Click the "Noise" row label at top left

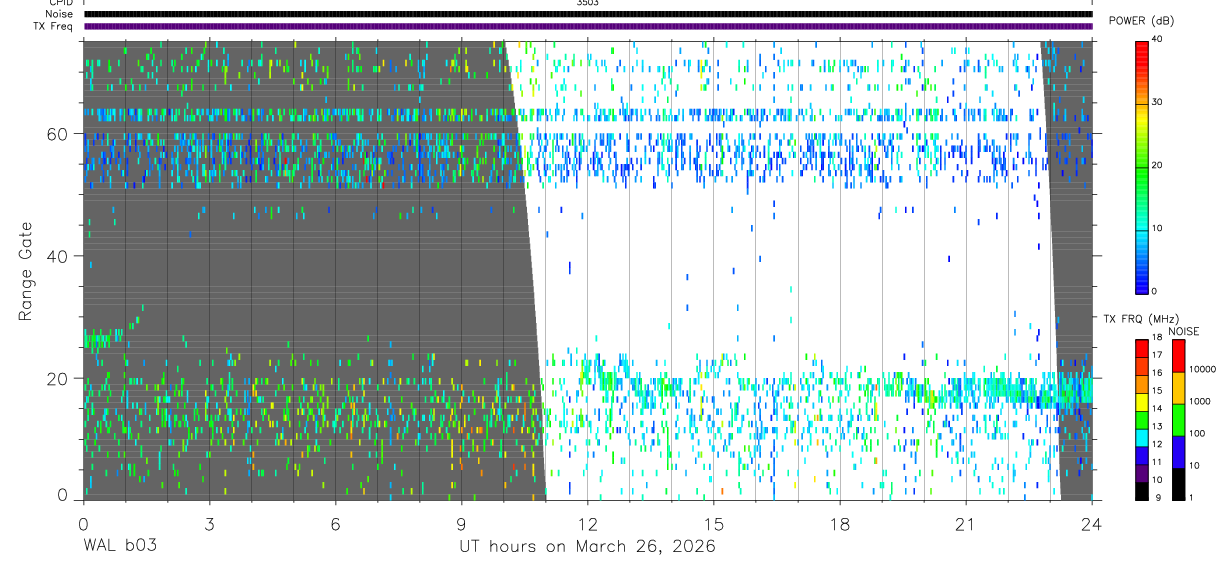58,14
